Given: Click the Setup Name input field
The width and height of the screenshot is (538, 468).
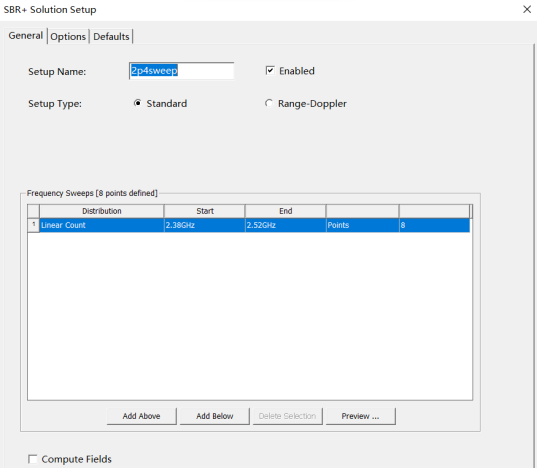Looking at the screenshot, I should 182,71.
